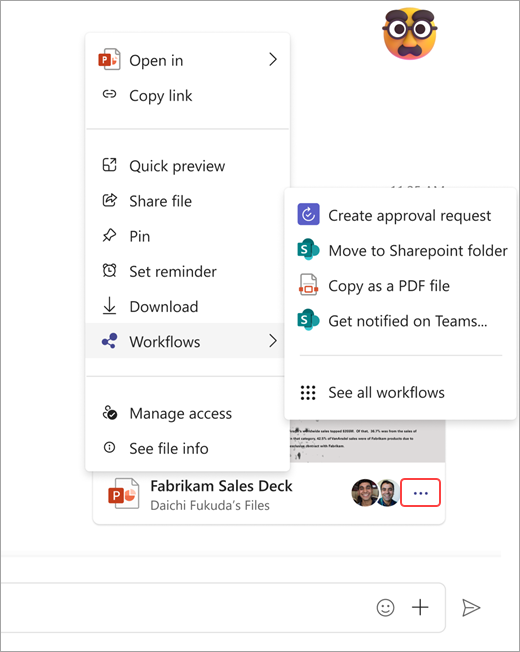Choose Manage access from the menu
Screen dimensions: 520x652
187,413
